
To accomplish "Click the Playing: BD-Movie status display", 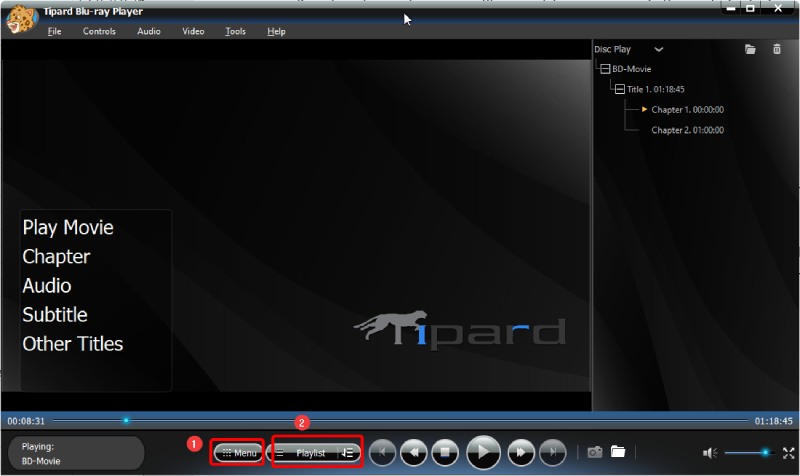I will 77,453.
